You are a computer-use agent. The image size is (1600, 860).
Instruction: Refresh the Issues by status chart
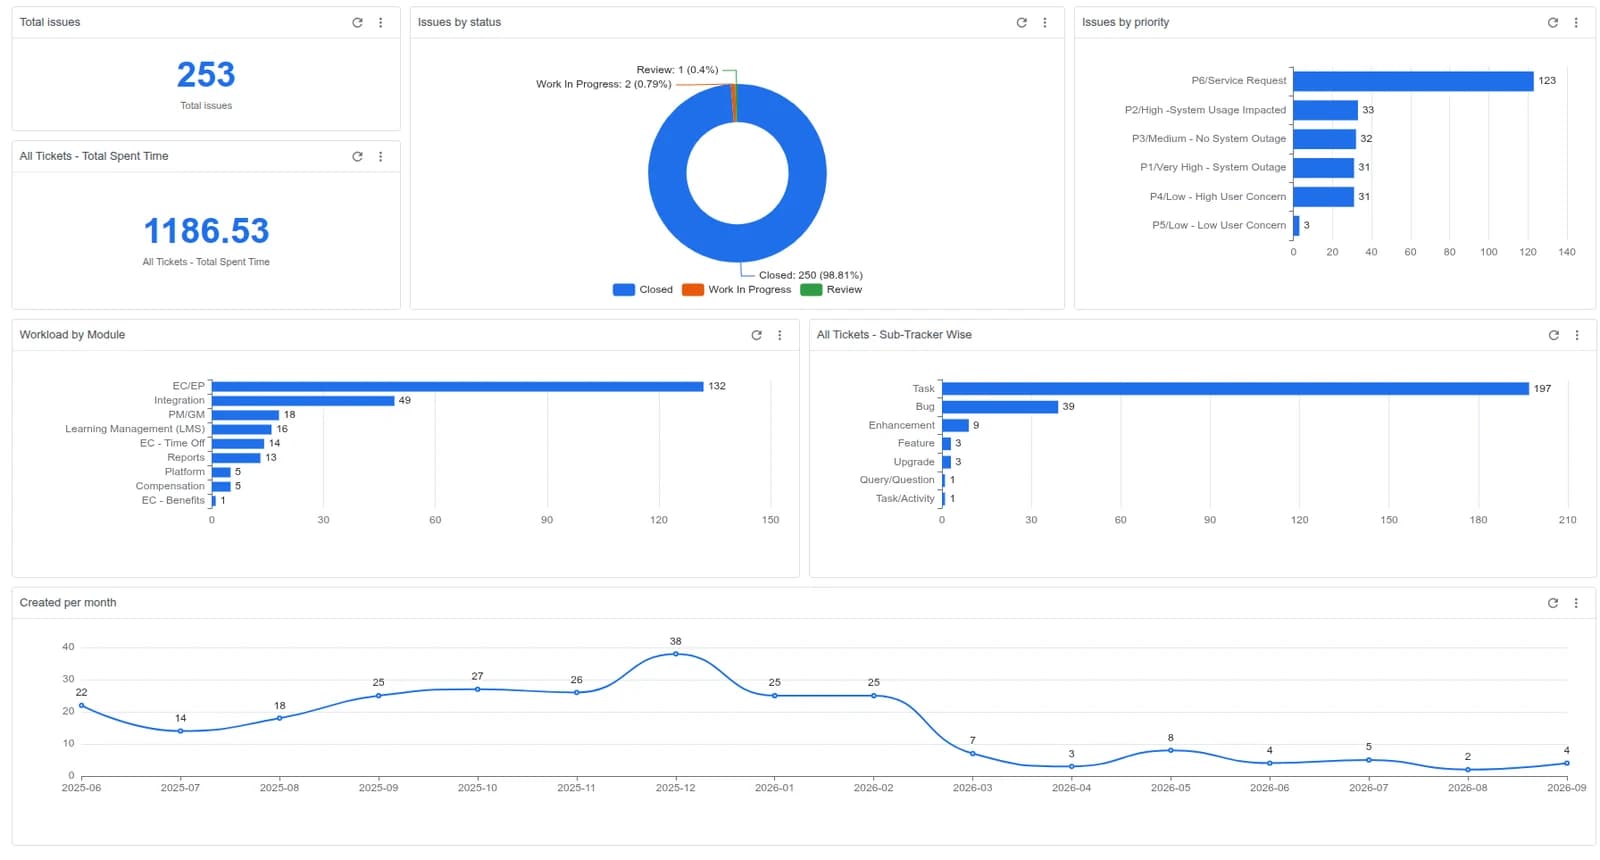(1021, 22)
